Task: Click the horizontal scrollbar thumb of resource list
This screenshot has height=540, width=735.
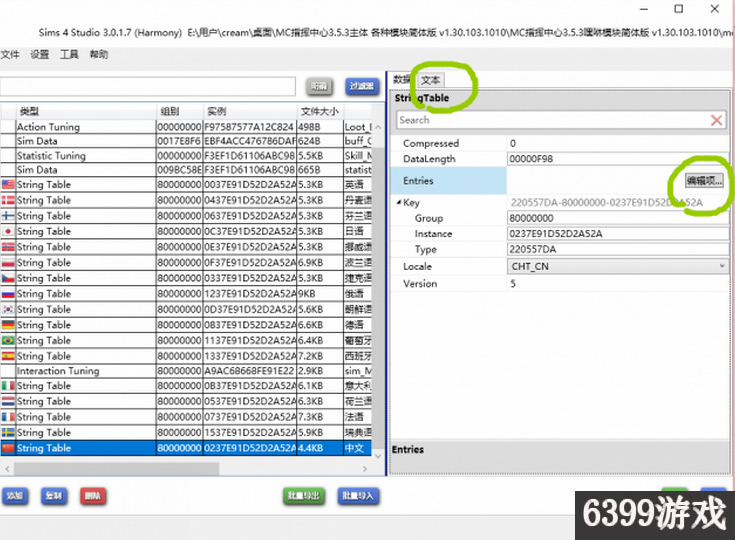Action: (116, 468)
